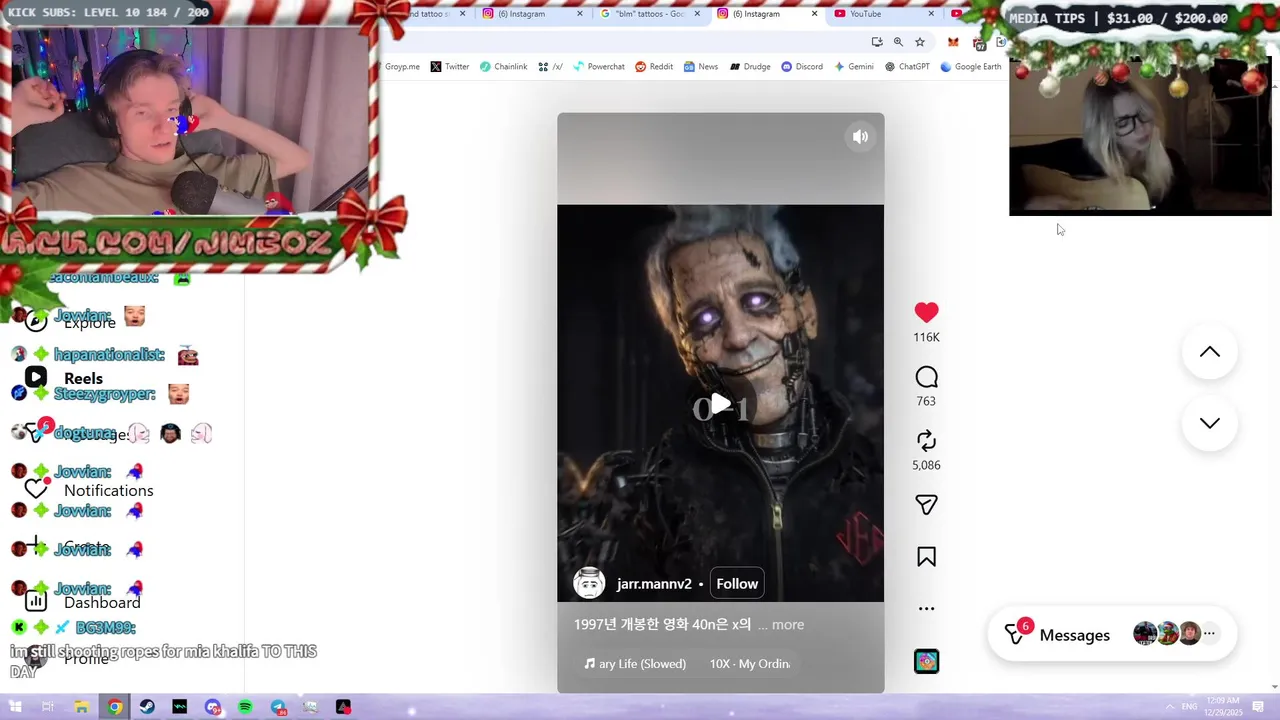Open File Explorer from the taskbar
Image resolution: width=1280 pixels, height=720 pixels.
click(x=81, y=707)
